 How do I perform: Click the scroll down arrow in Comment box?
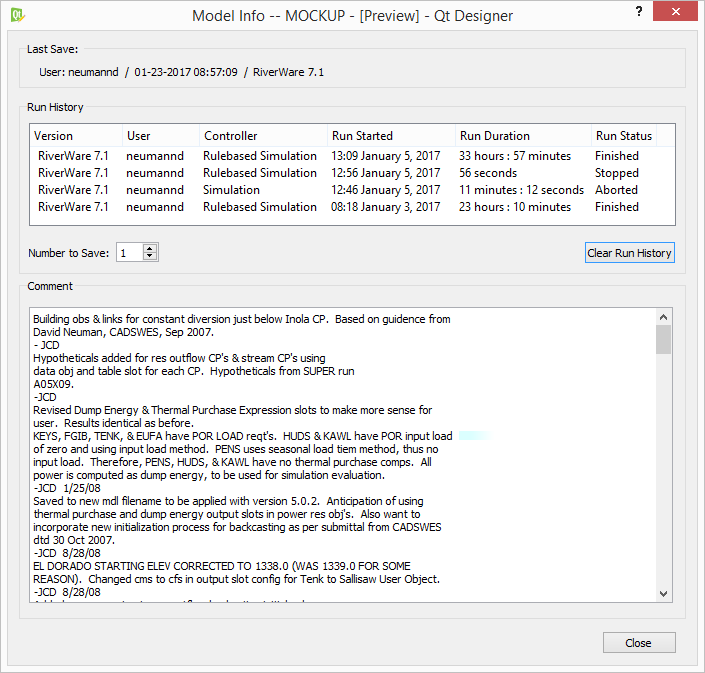pyautogui.click(x=663, y=593)
